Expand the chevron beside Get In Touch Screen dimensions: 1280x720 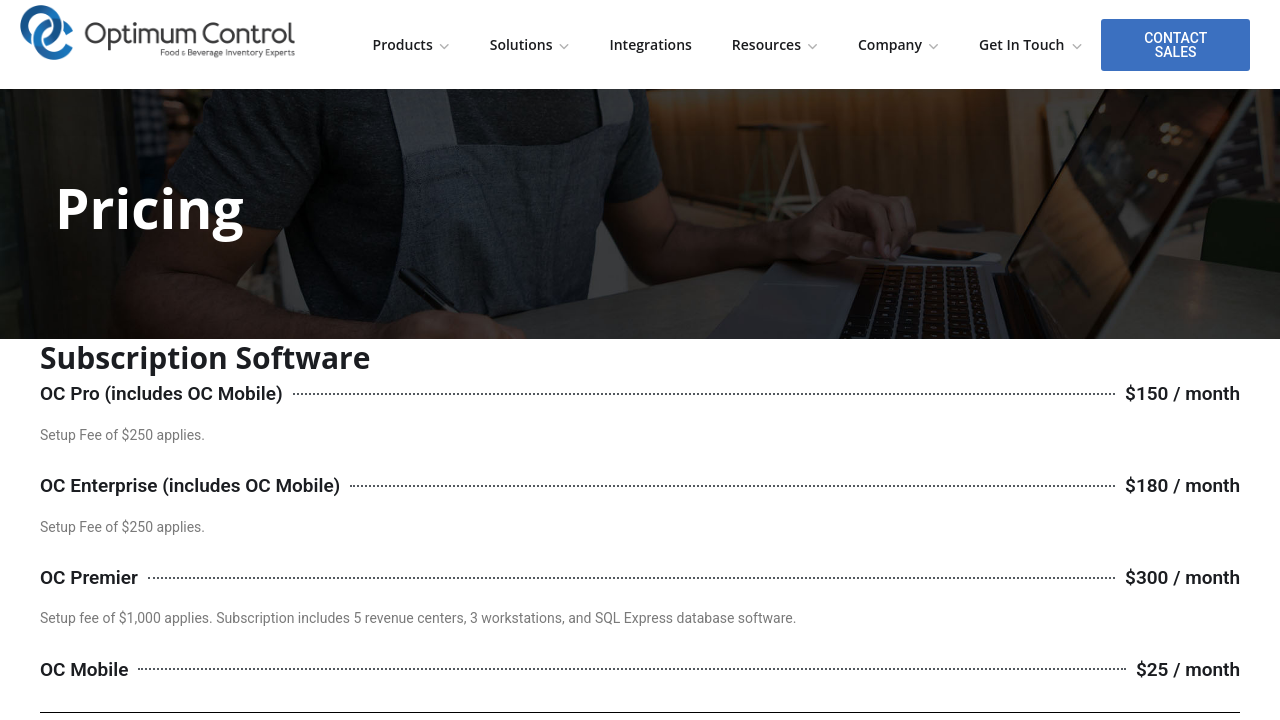click(1077, 46)
